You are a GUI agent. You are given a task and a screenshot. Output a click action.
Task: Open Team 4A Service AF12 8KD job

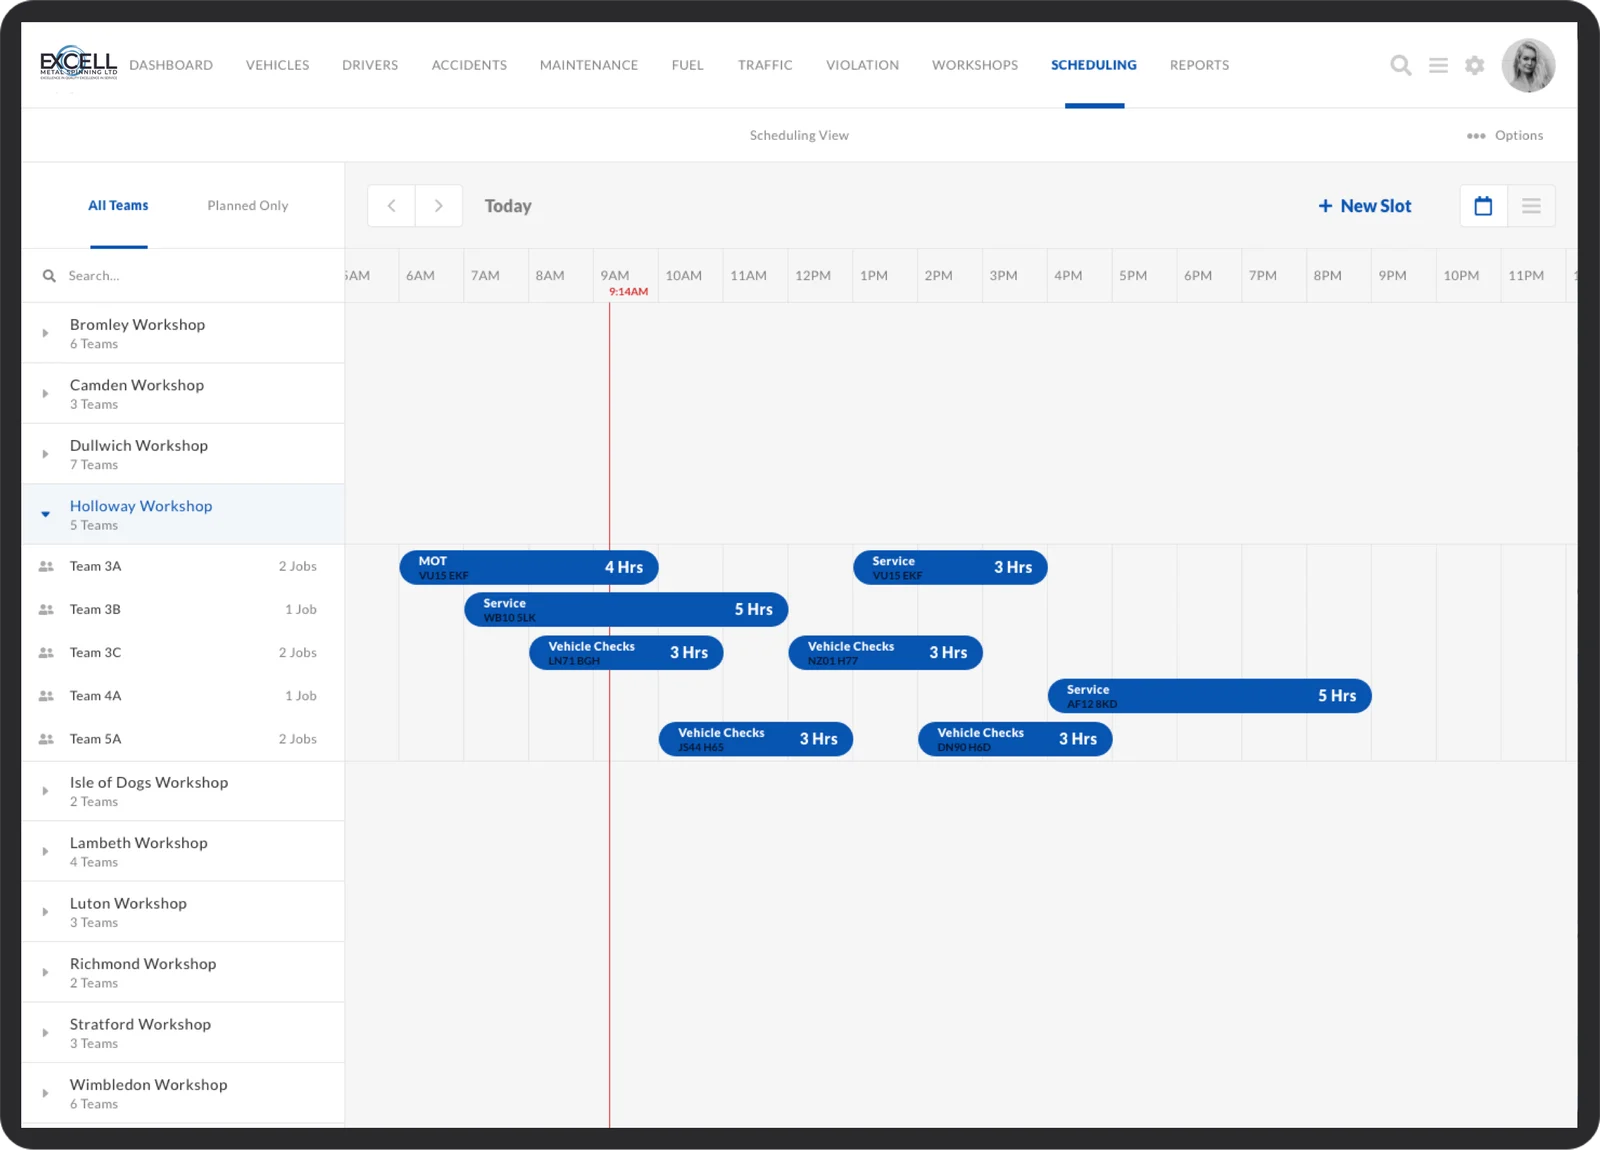pos(1210,696)
